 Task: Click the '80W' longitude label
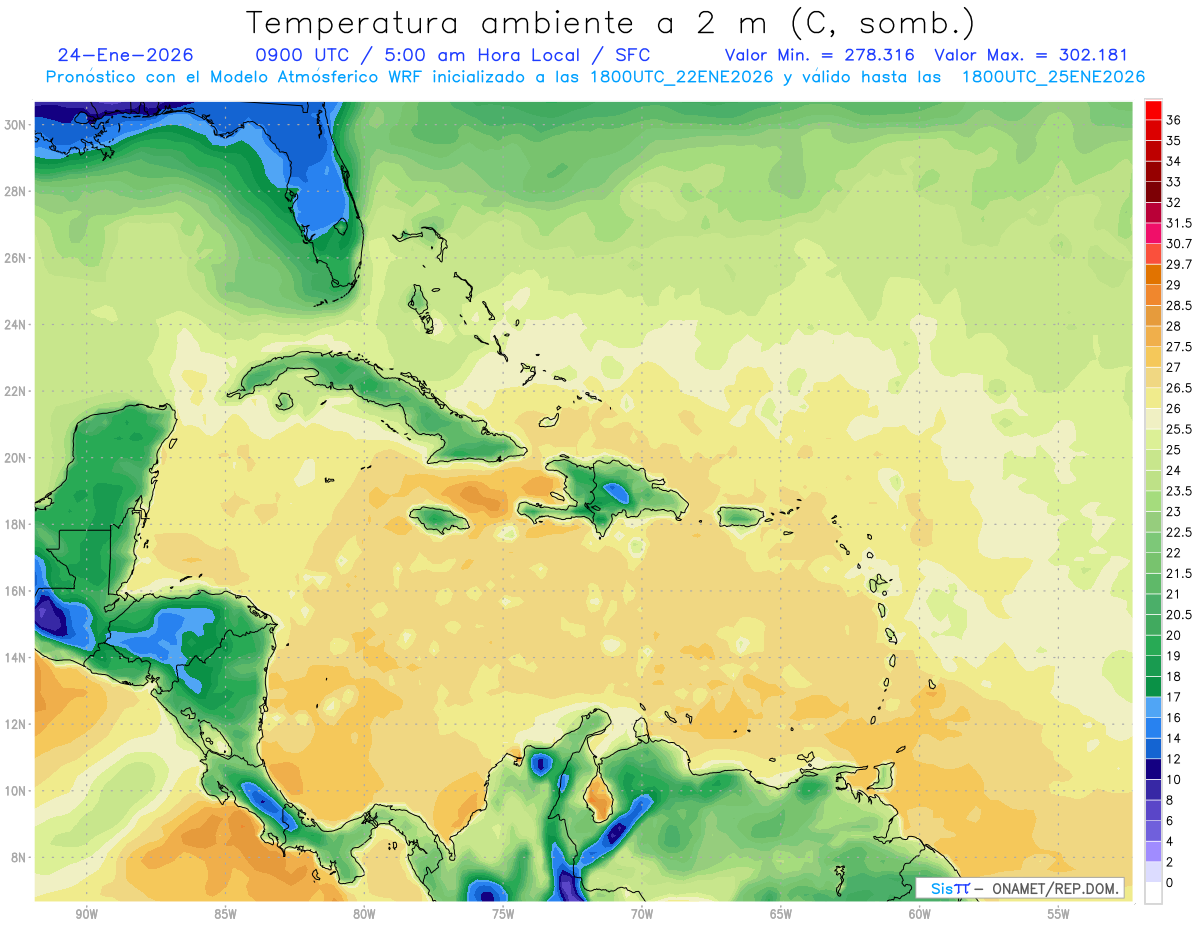click(x=364, y=914)
